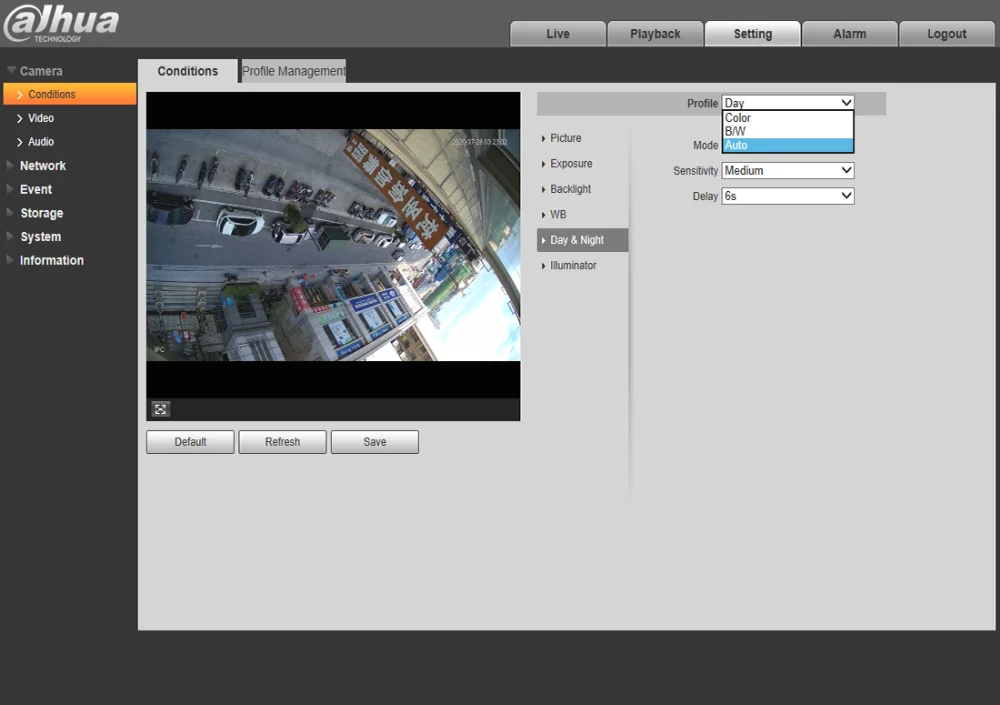Open the Profile dropdown

pyautogui.click(x=787, y=103)
